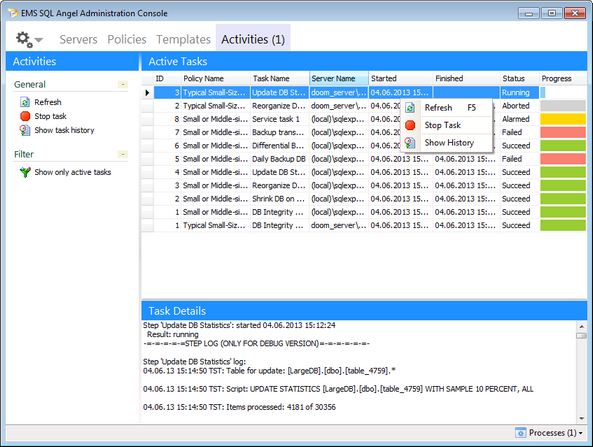Click the Show History icon in context menu

coord(410,143)
